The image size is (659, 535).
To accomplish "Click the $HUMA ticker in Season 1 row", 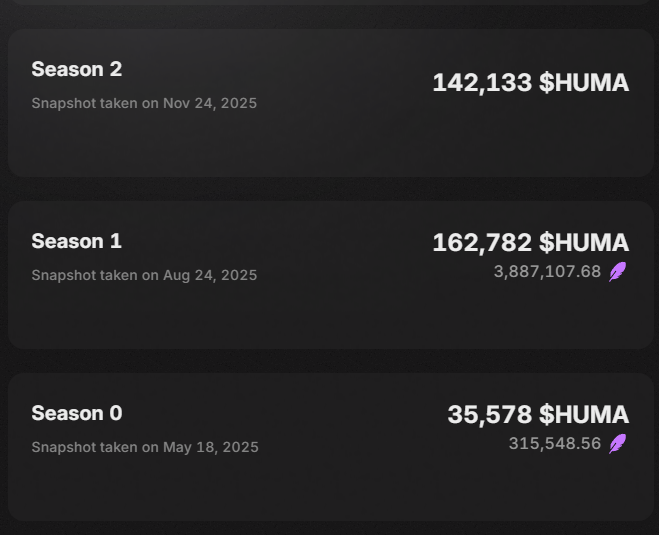I will coord(584,242).
